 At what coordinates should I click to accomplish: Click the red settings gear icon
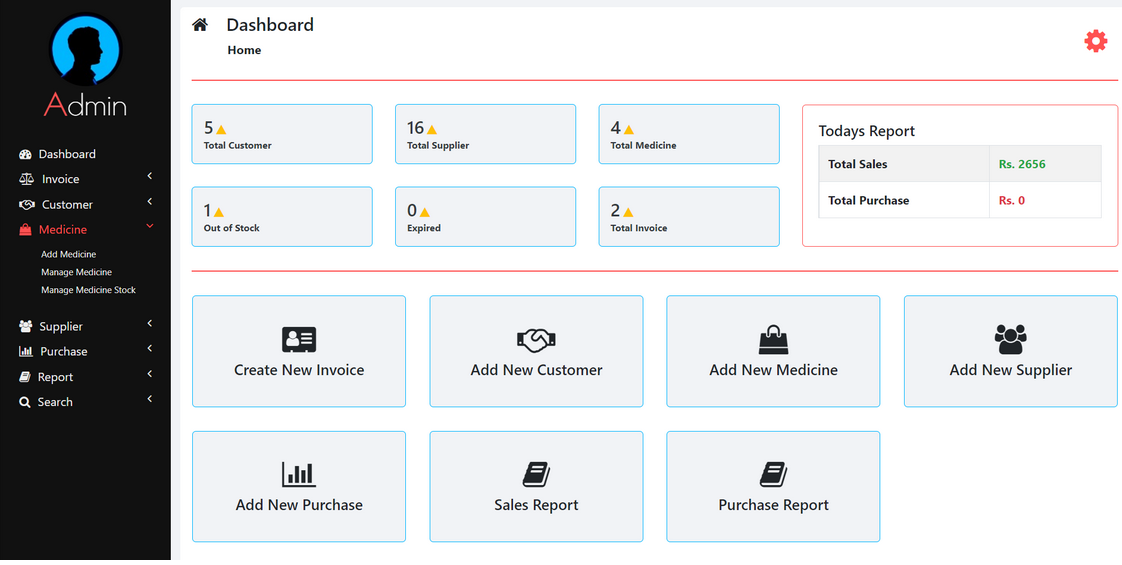coord(1096,41)
